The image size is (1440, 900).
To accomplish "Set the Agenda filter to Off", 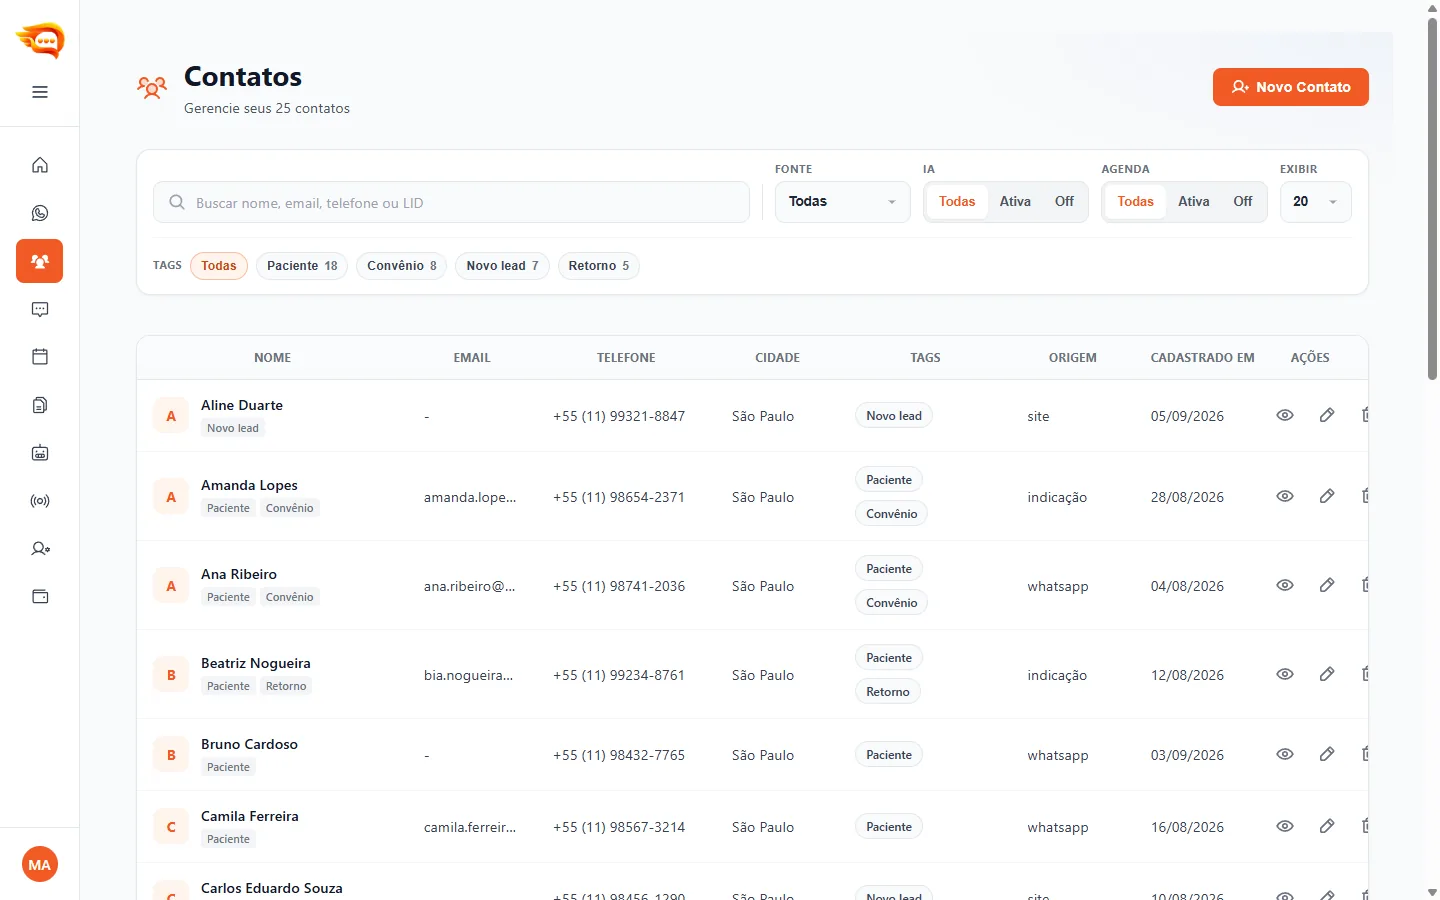I will pos(1242,201).
